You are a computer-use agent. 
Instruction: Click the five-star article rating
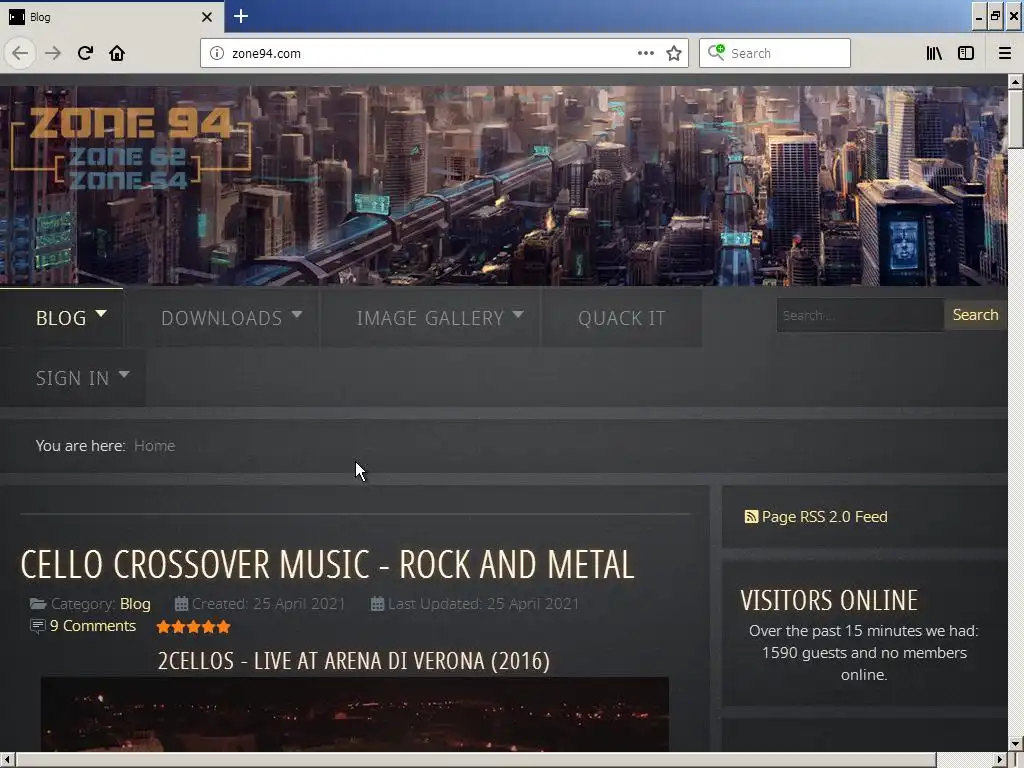click(193, 627)
